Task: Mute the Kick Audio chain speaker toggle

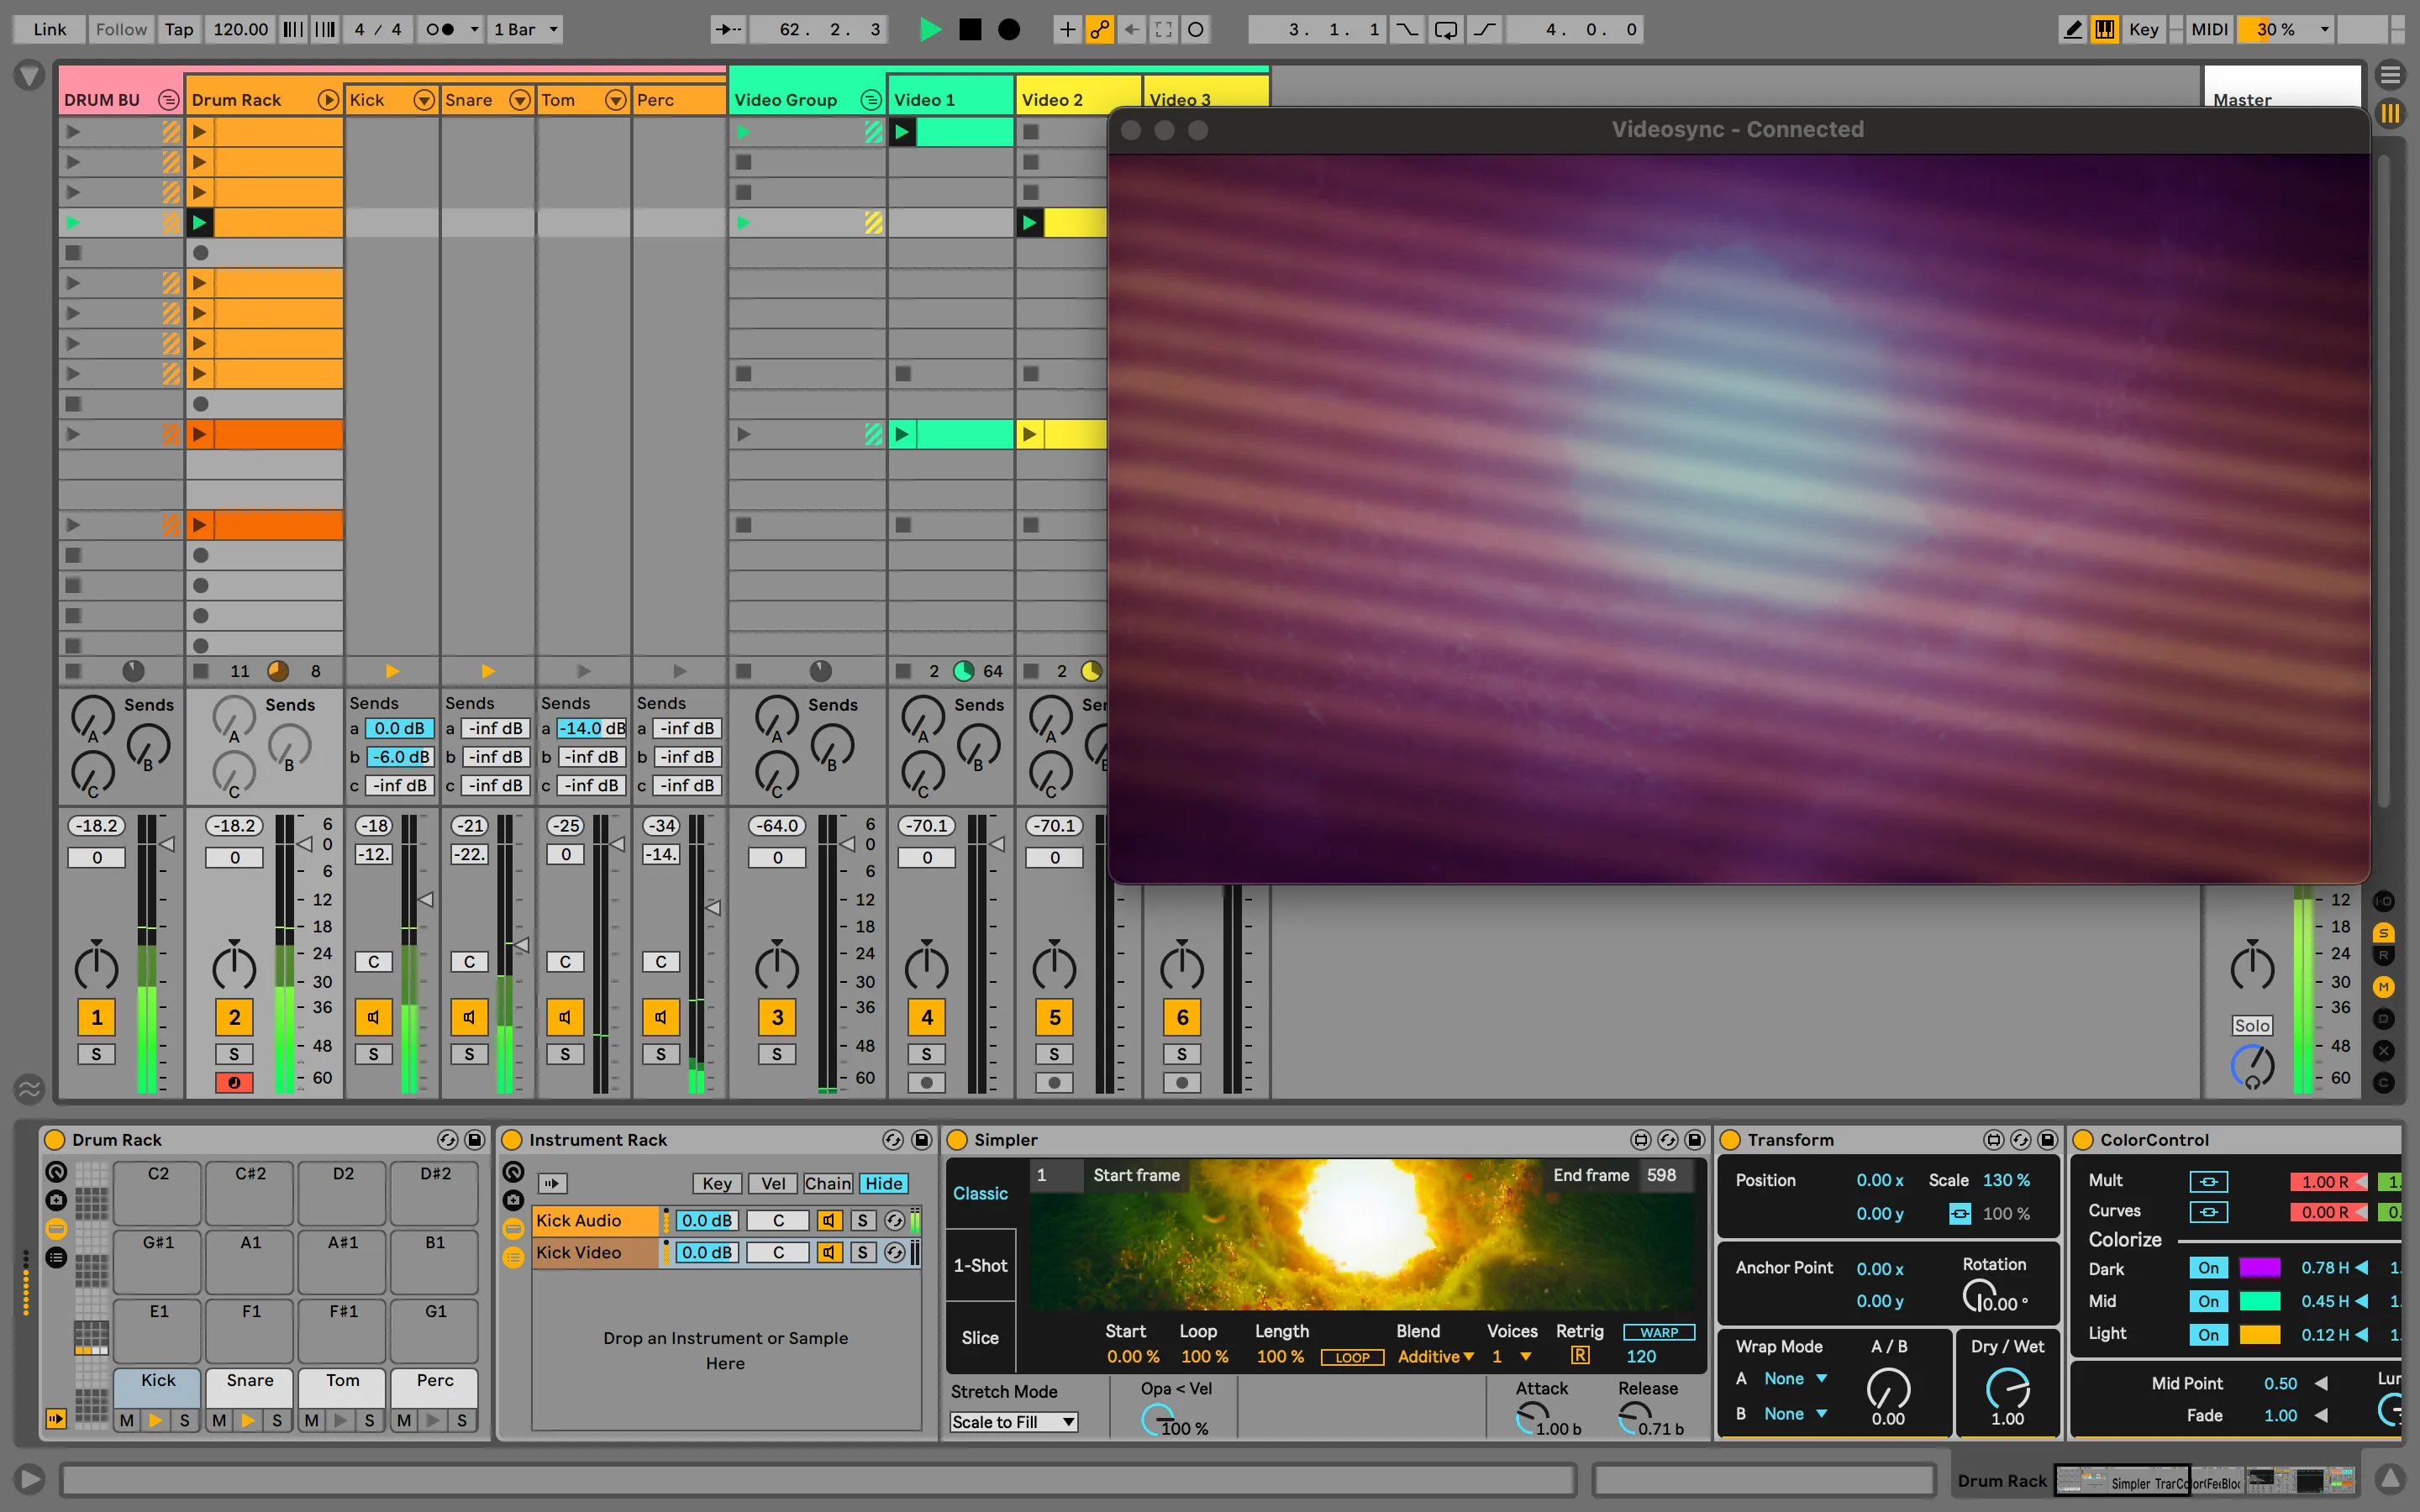Action: [829, 1220]
